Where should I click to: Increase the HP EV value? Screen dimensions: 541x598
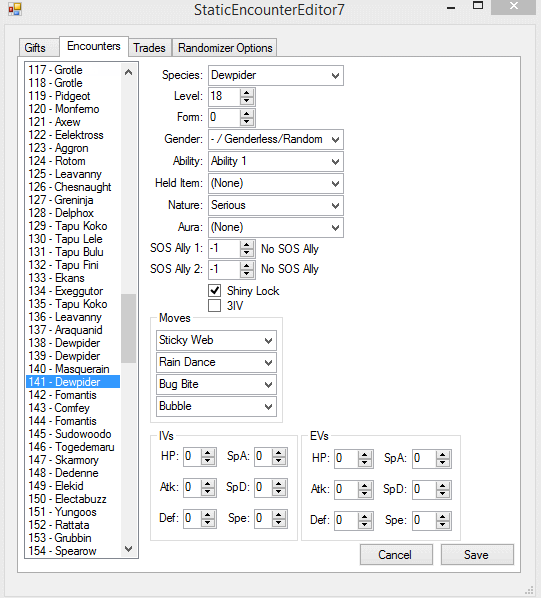365,455
